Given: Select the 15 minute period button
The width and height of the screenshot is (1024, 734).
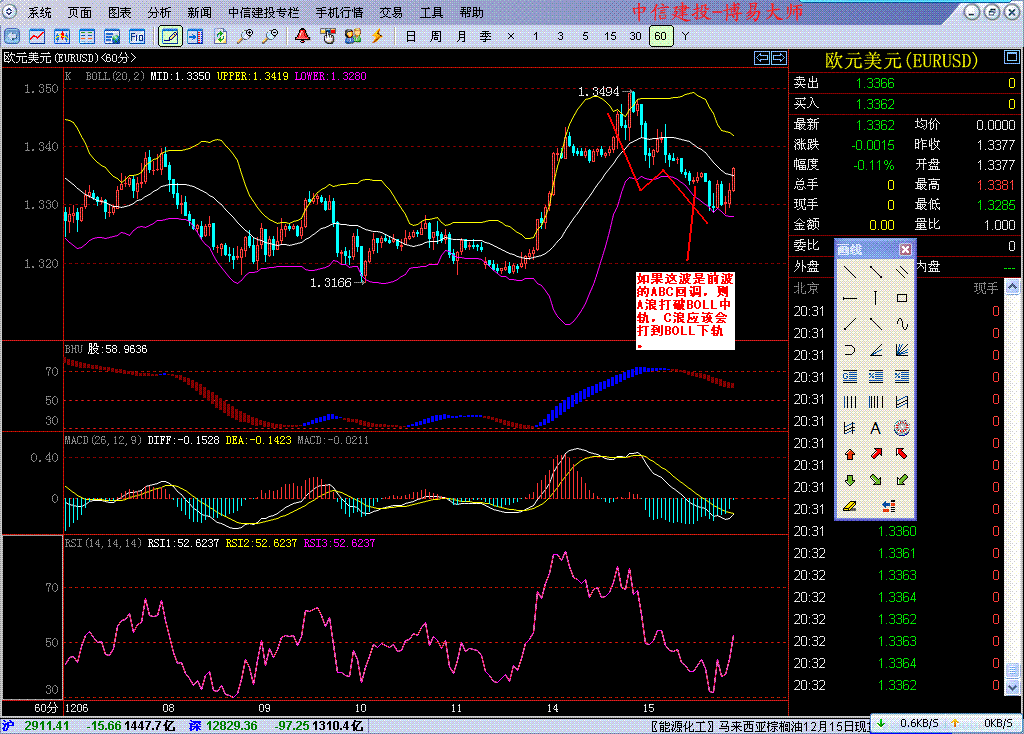Looking at the screenshot, I should (610, 37).
